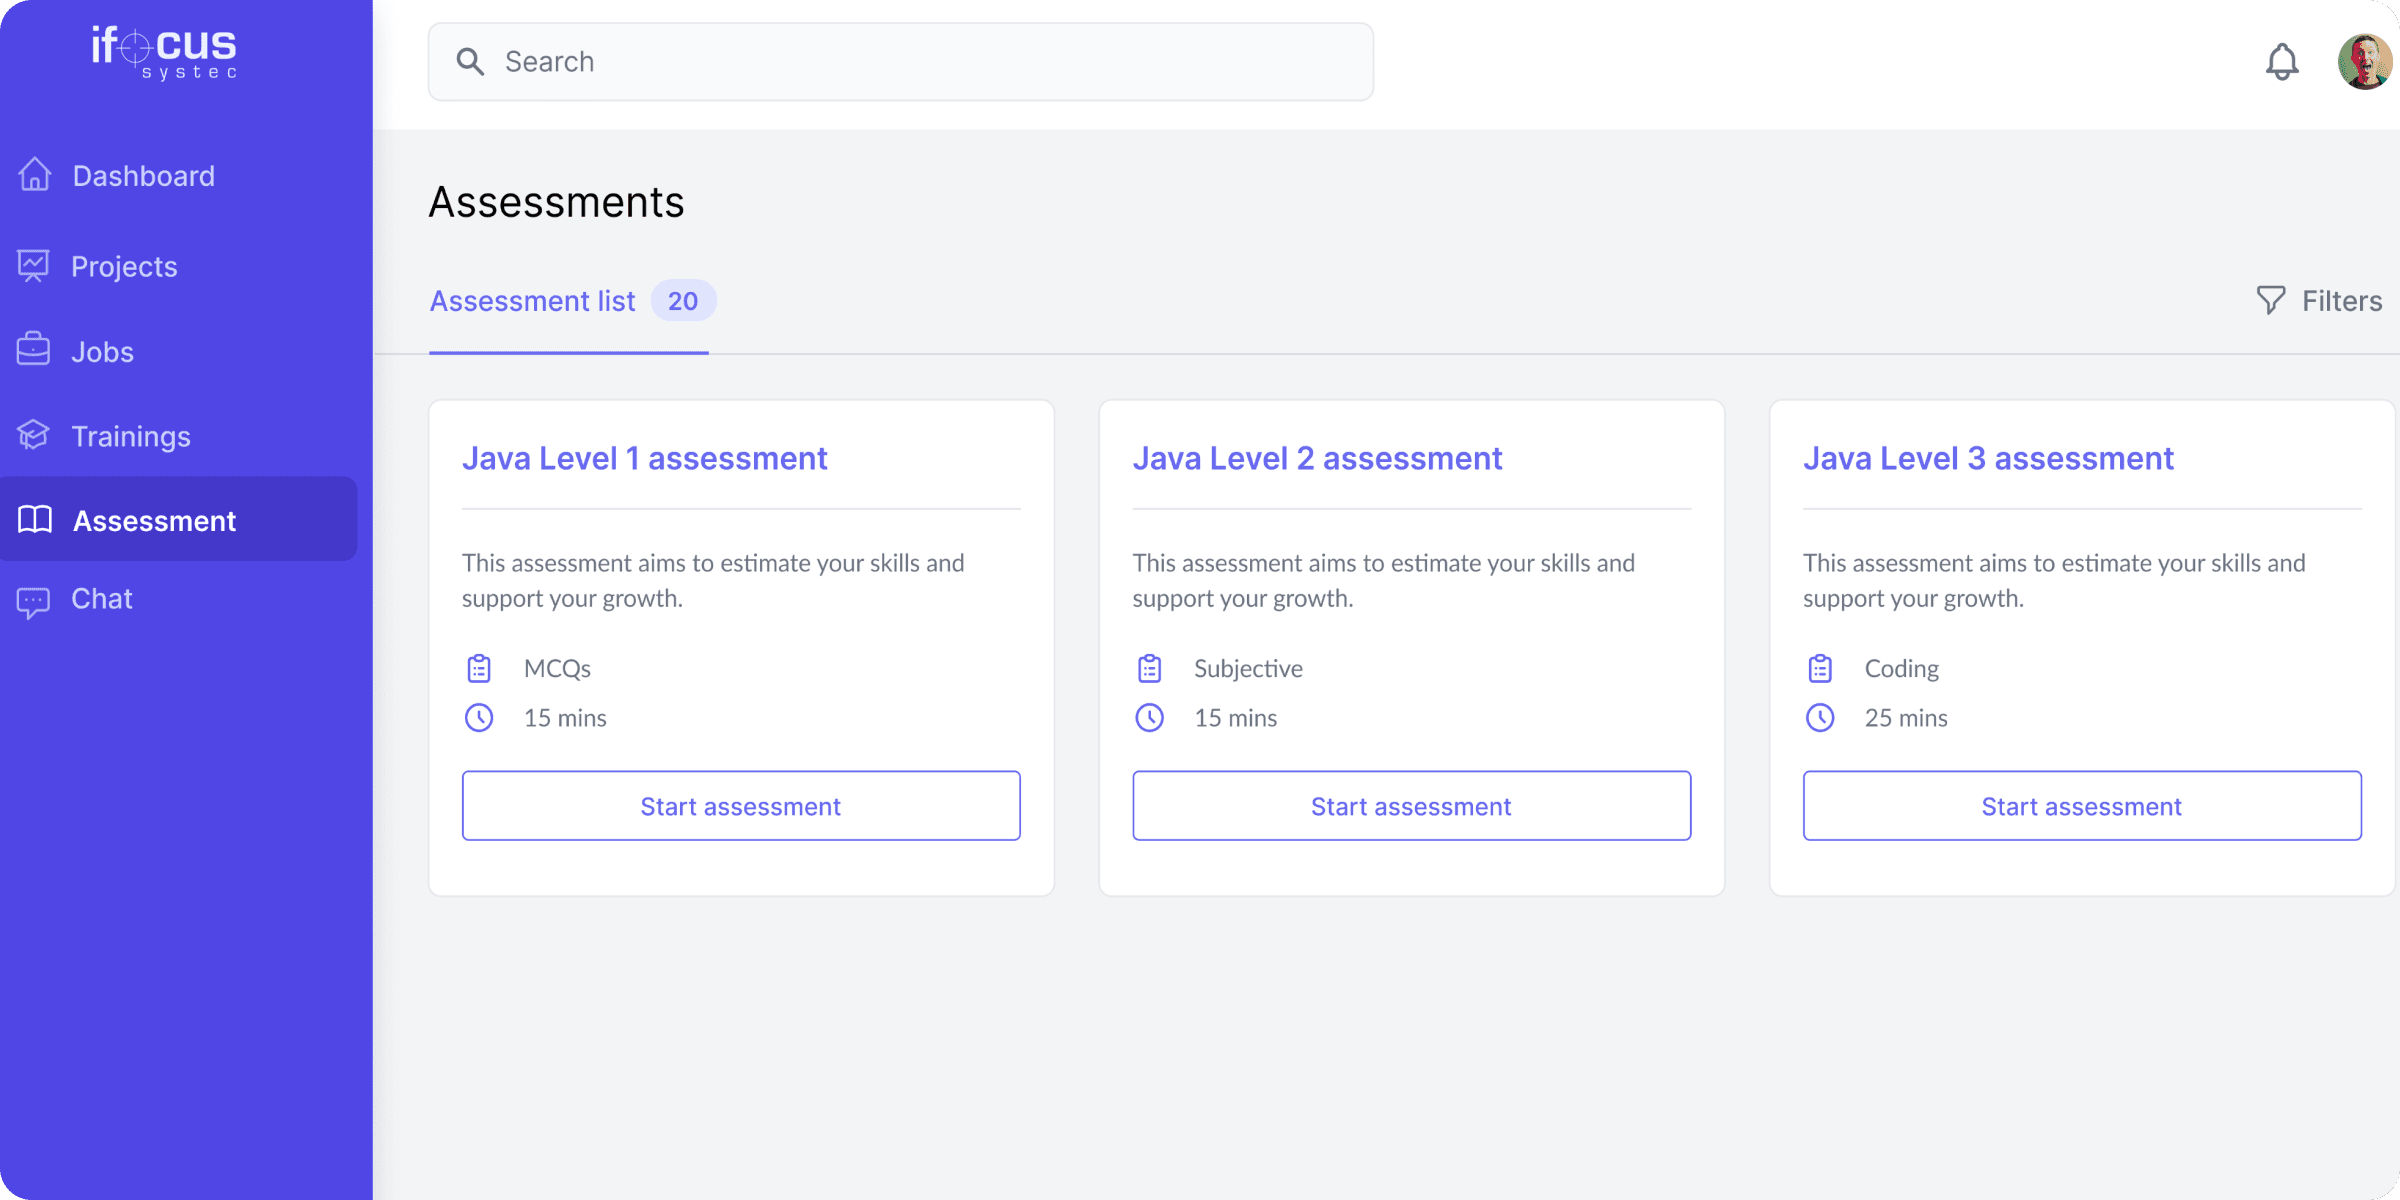The width and height of the screenshot is (2400, 1200).
Task: Click the Java Level 1 description text
Action: coord(713,581)
